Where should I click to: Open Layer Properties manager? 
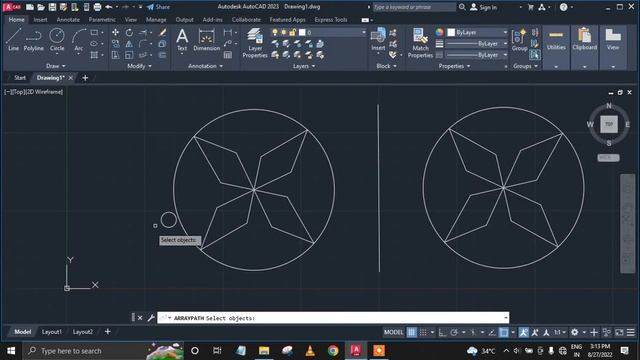[255, 43]
